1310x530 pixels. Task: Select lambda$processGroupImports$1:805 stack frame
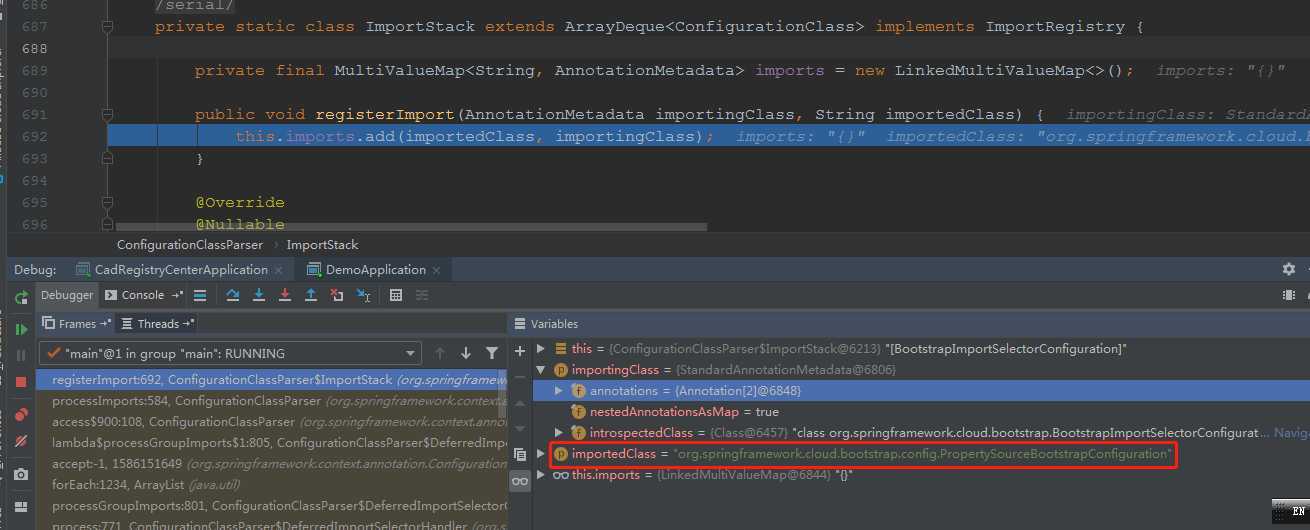point(271,443)
